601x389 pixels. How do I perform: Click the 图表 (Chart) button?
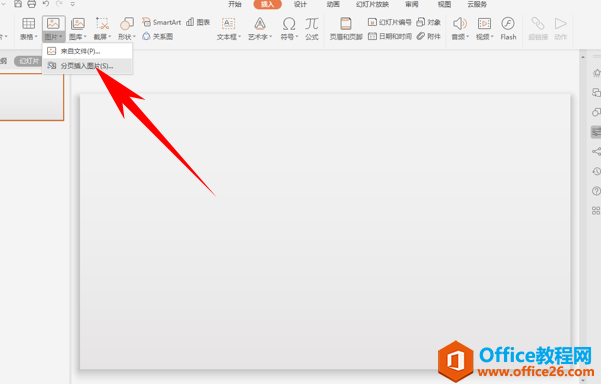[198, 22]
